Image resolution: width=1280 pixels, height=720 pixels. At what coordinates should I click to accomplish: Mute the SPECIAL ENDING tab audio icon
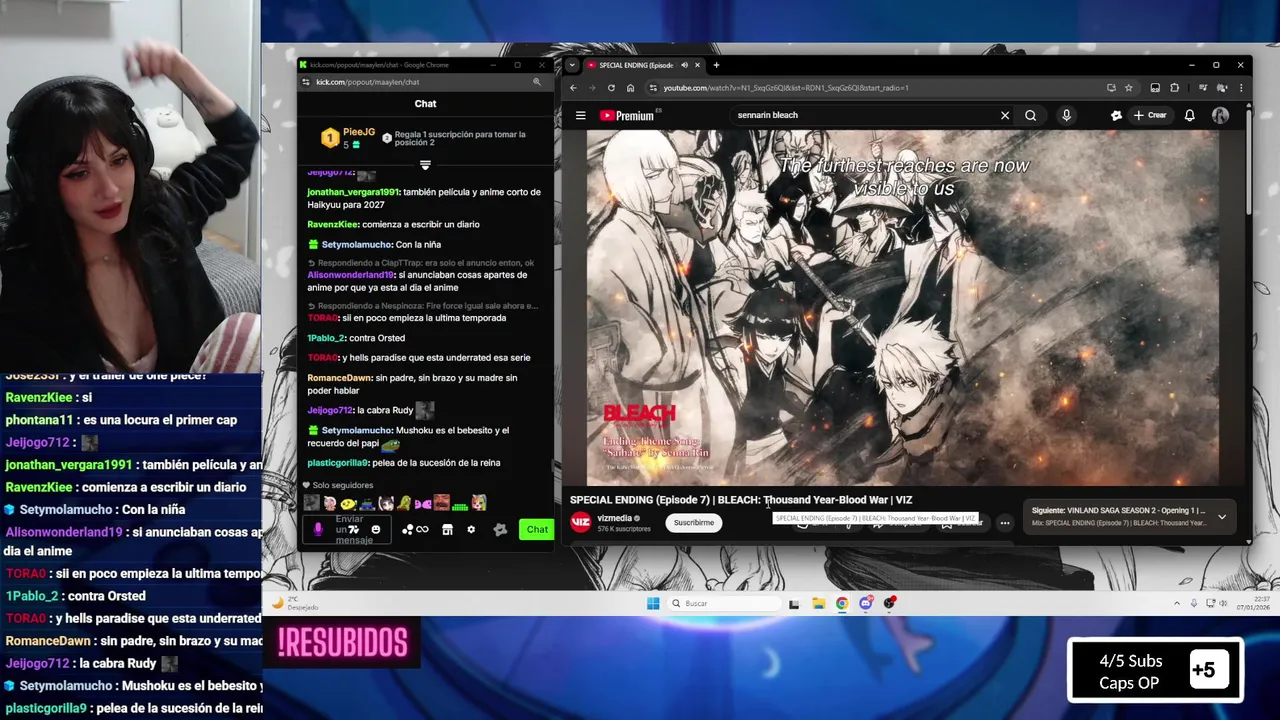(684, 65)
